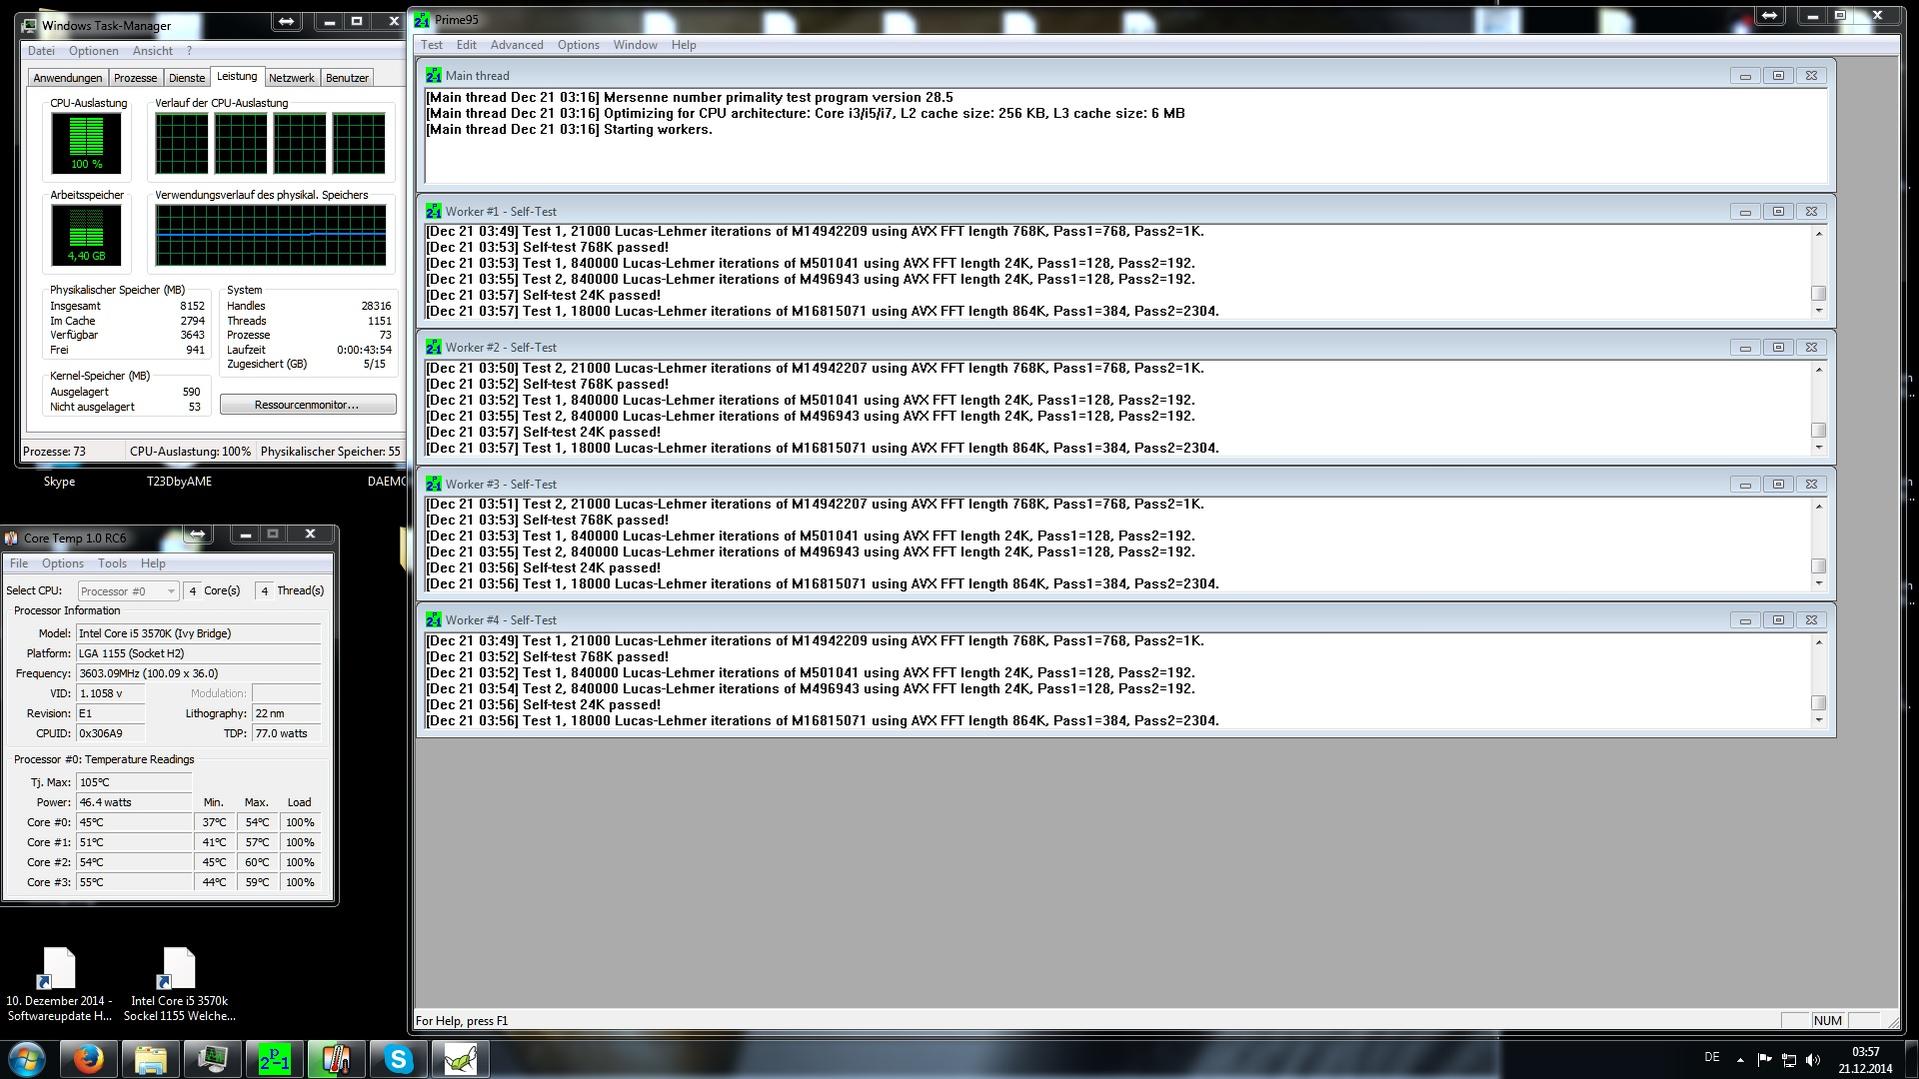Screen dimensions: 1919x1079
Task: Click the Task Manager title bar icon
Action: 30,25
